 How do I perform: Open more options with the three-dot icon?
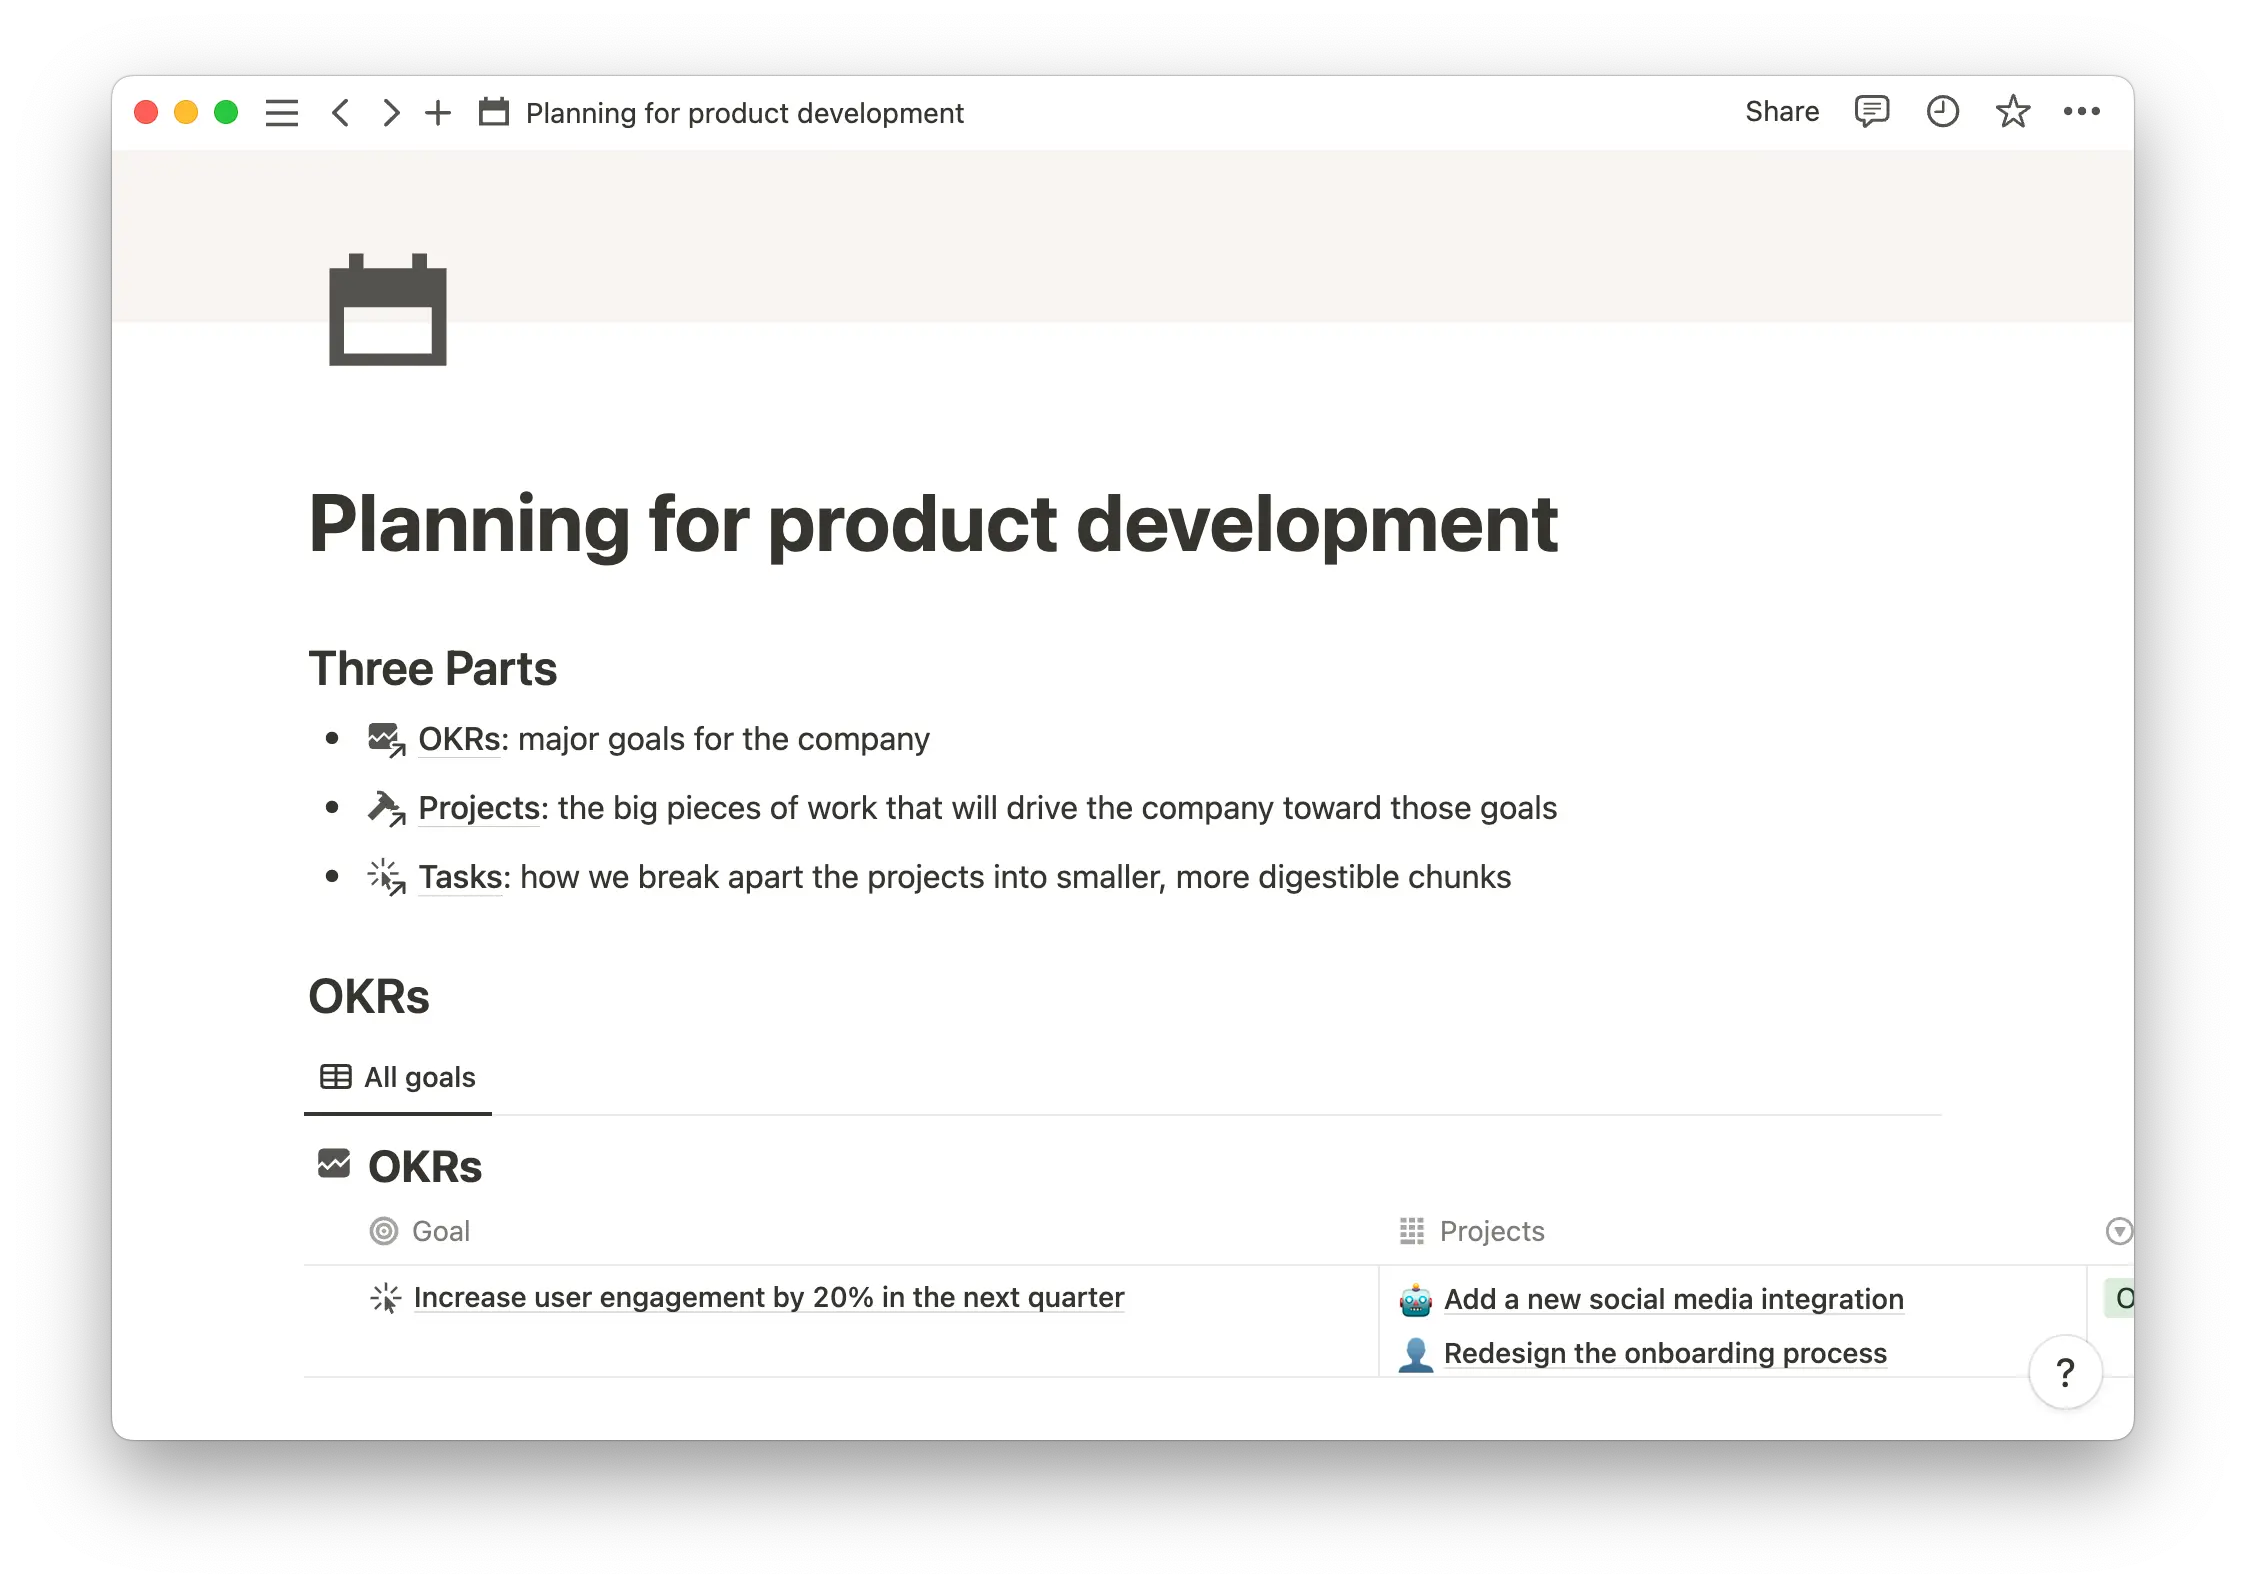pos(2081,112)
